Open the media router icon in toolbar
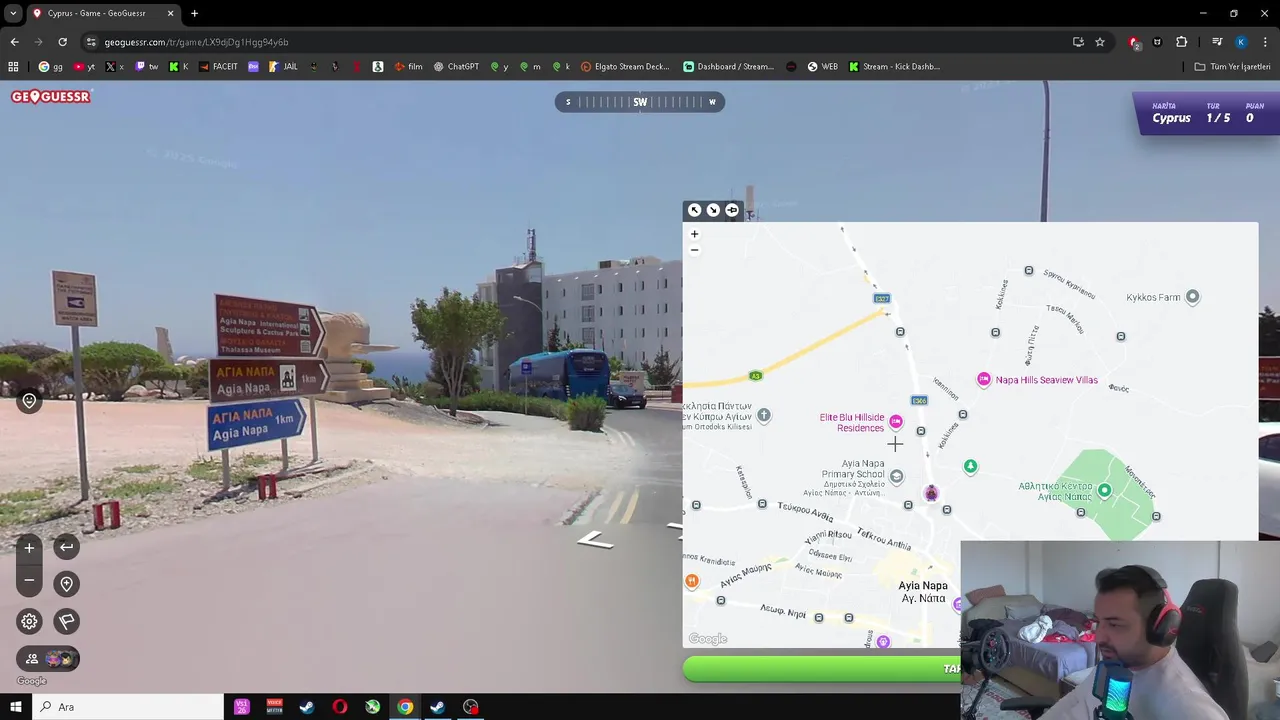 coord(1217,42)
